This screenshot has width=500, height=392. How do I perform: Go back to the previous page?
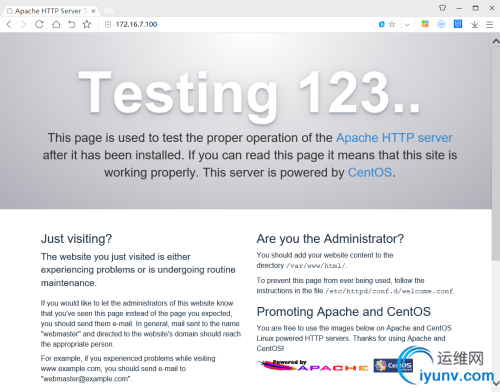pyautogui.click(x=9, y=24)
